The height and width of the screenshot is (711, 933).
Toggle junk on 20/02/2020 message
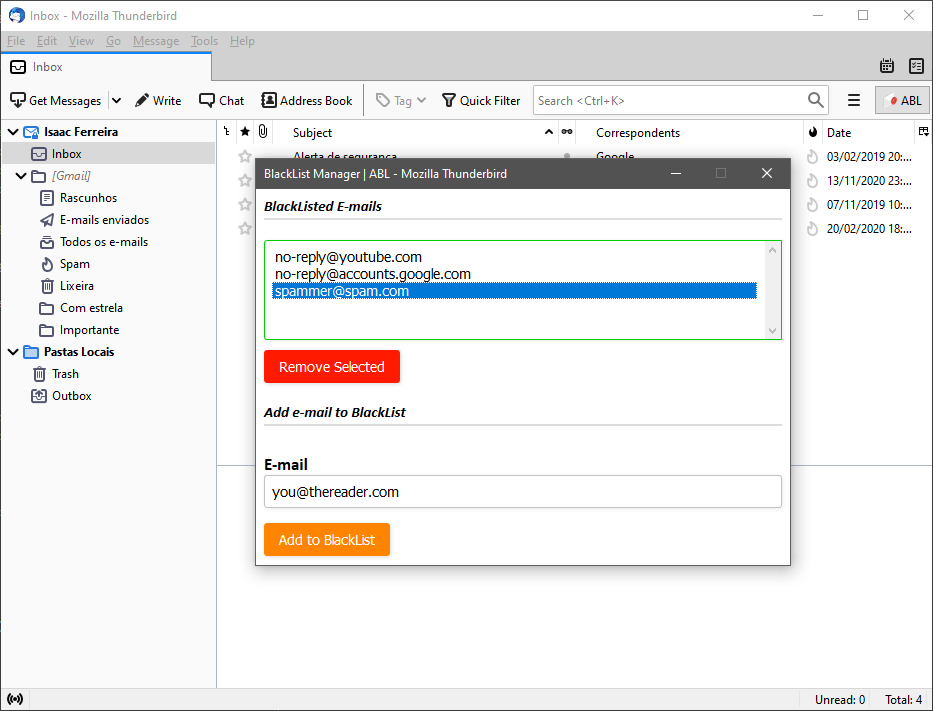[x=812, y=228]
